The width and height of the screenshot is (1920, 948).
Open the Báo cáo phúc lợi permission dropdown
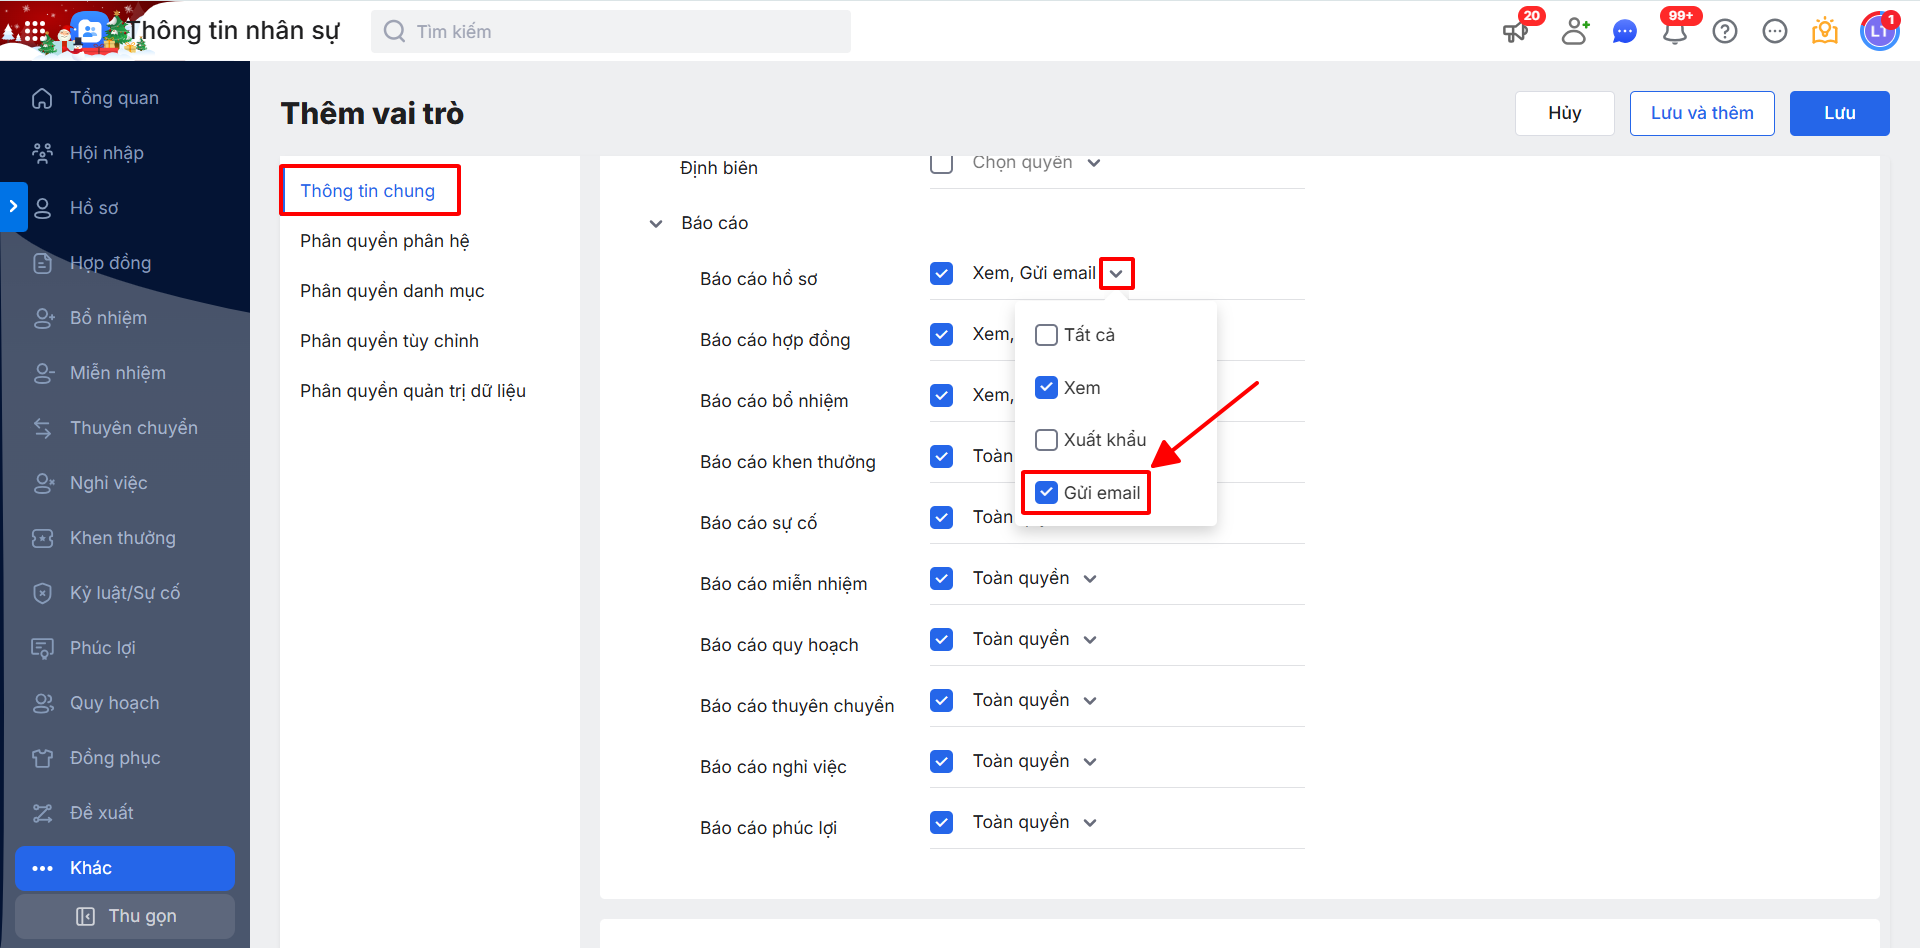pyautogui.click(x=1090, y=823)
